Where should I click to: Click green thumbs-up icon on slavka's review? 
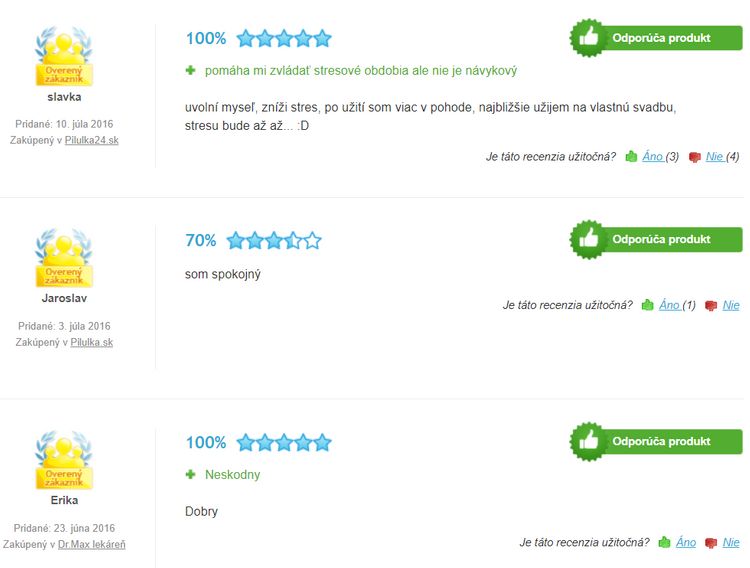click(631, 156)
